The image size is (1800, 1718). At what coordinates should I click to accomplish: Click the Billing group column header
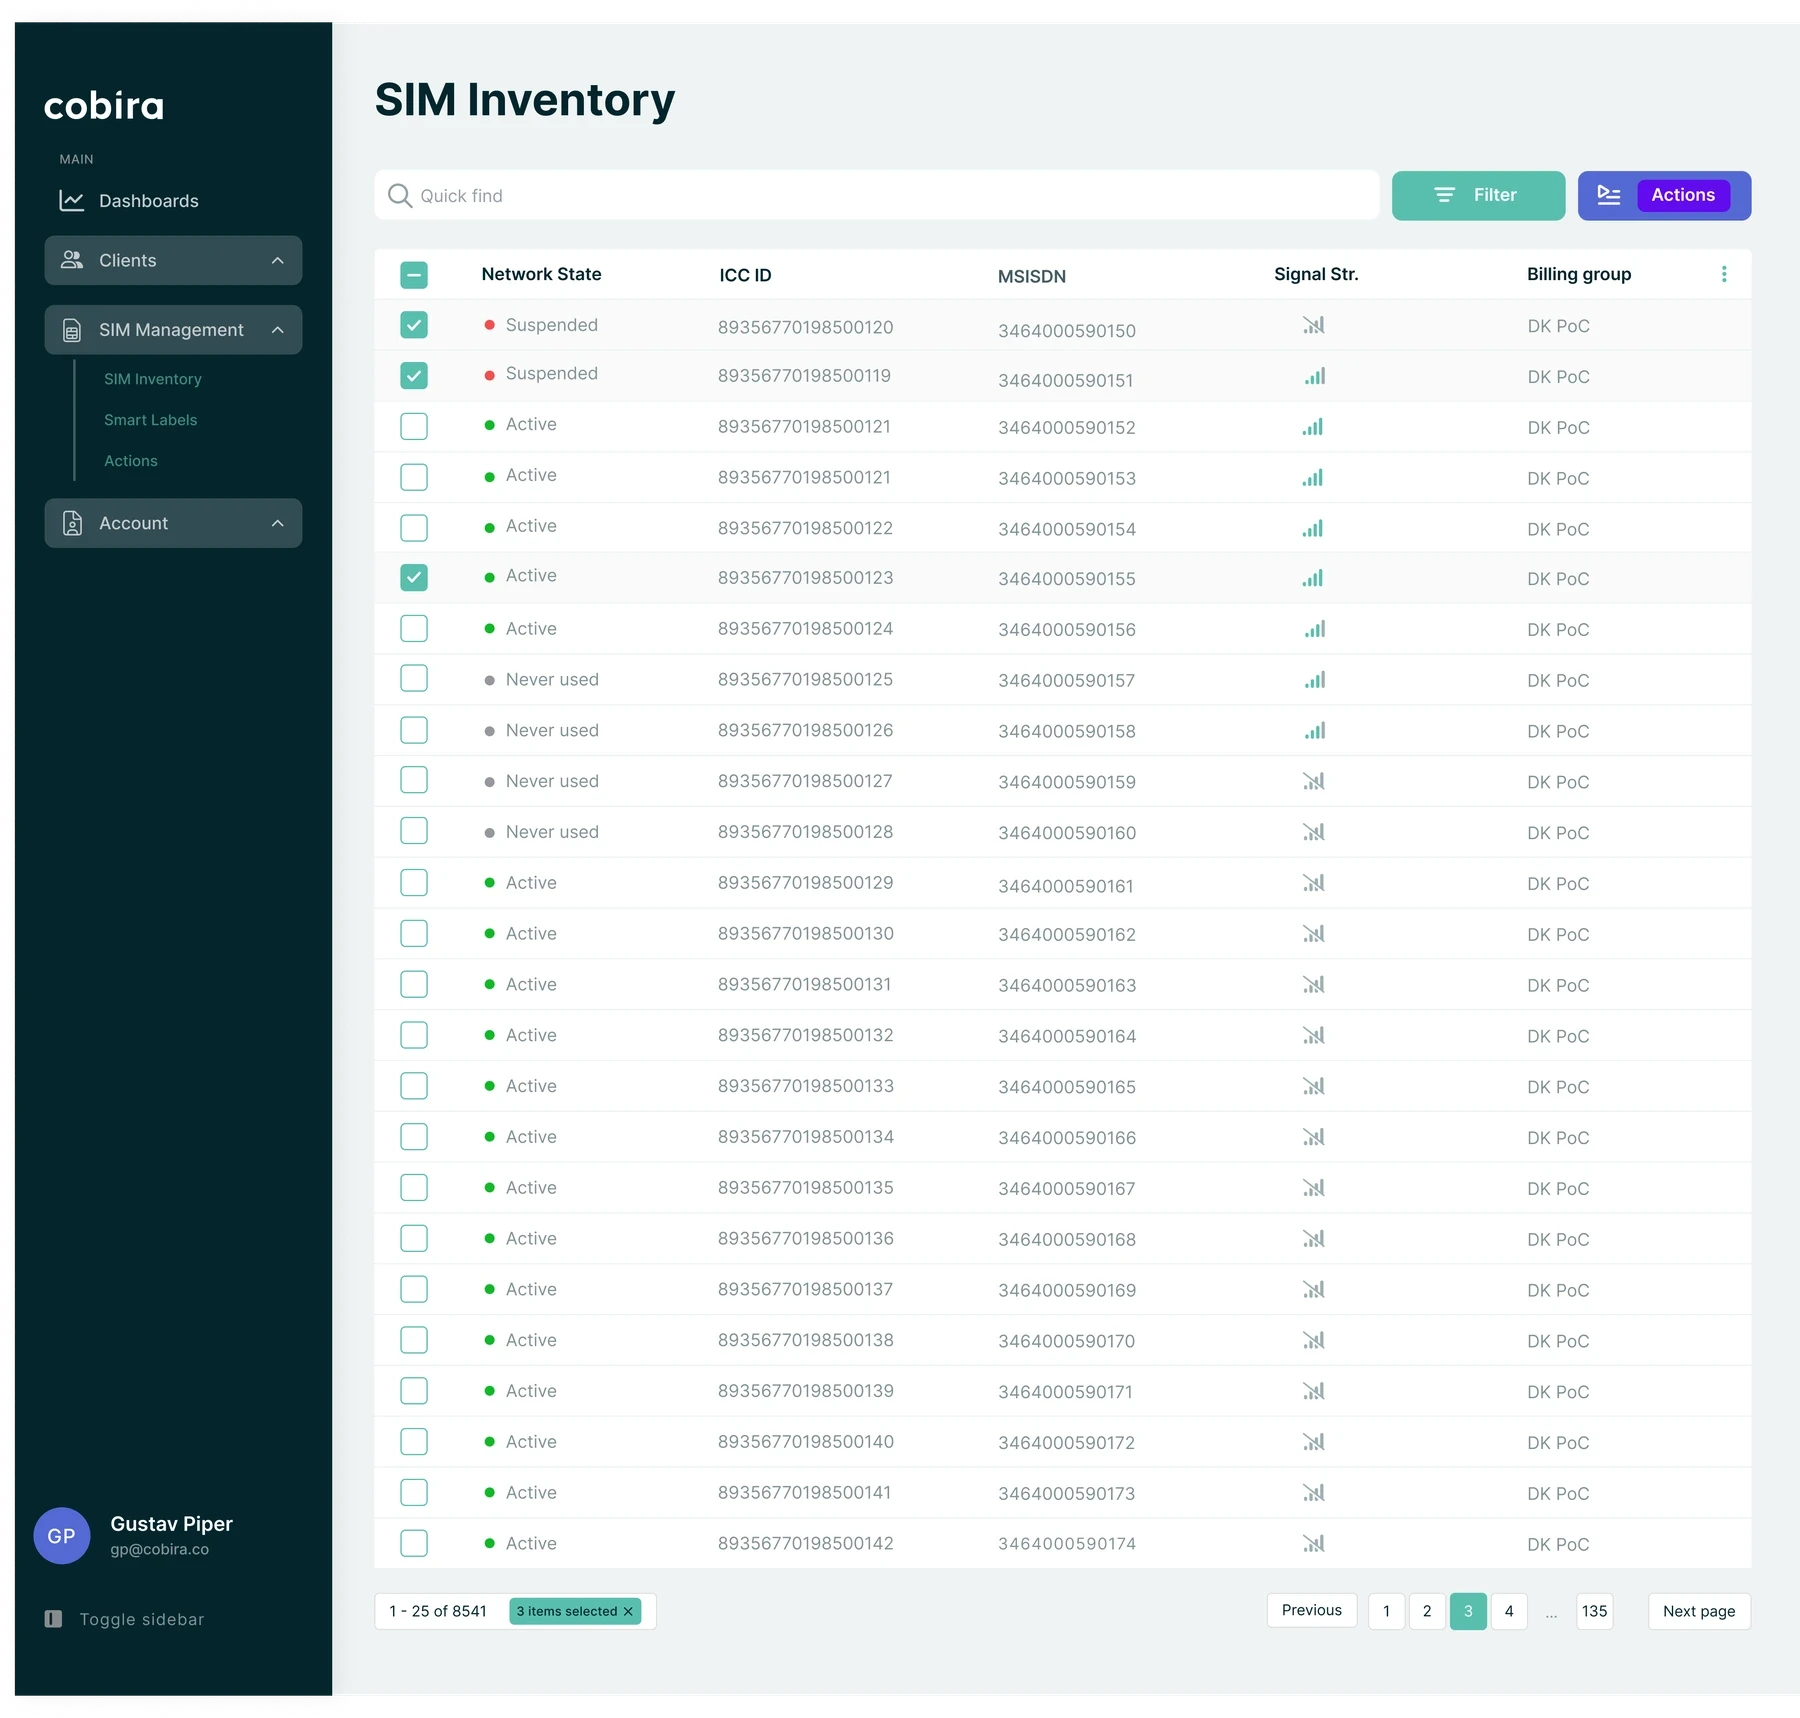coord(1579,274)
